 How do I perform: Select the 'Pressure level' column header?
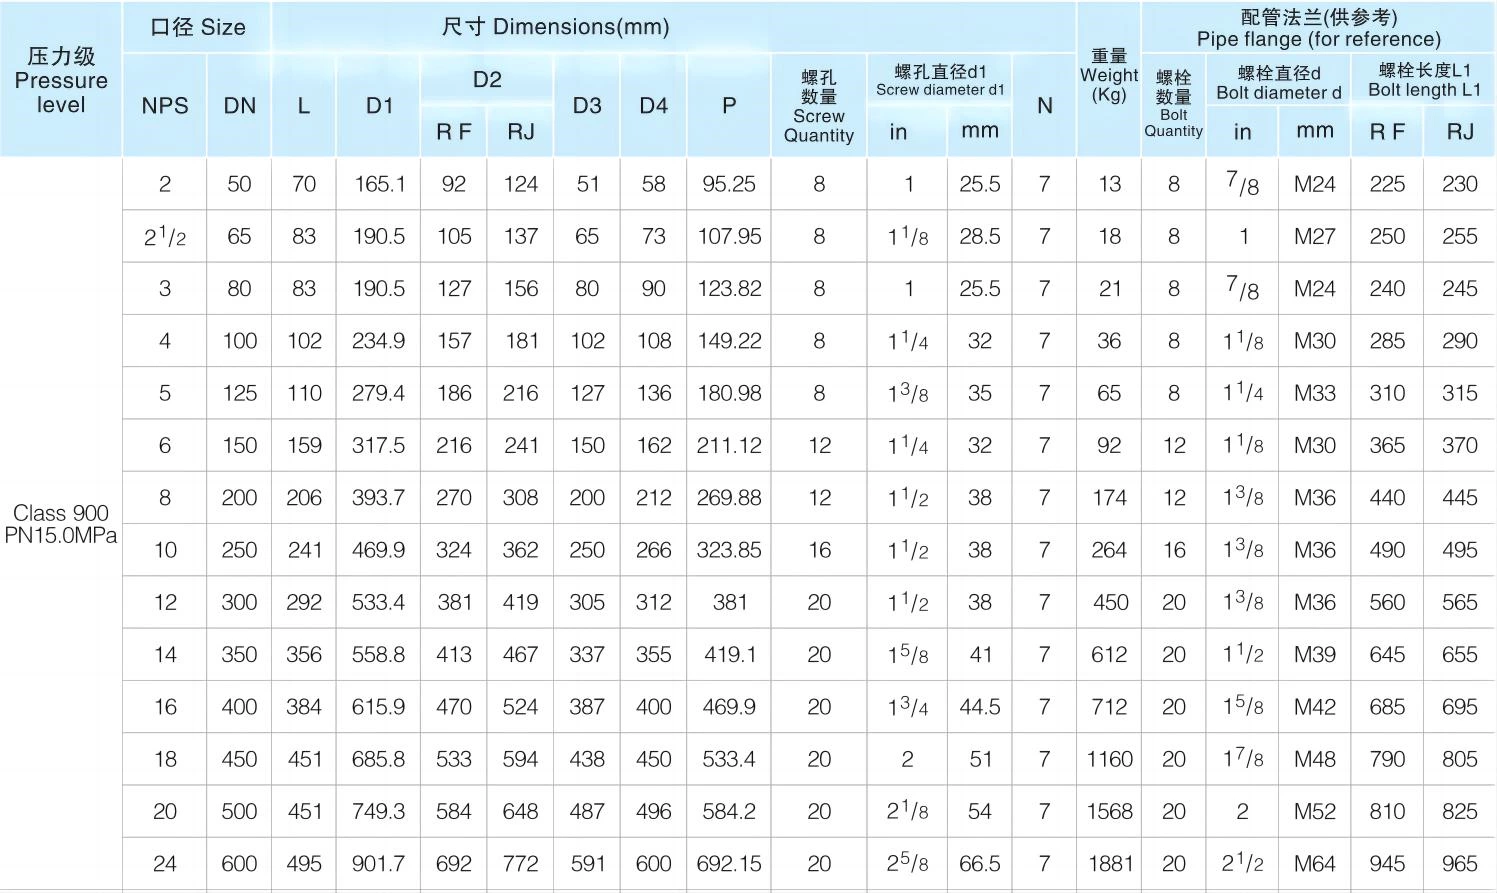click(x=61, y=79)
